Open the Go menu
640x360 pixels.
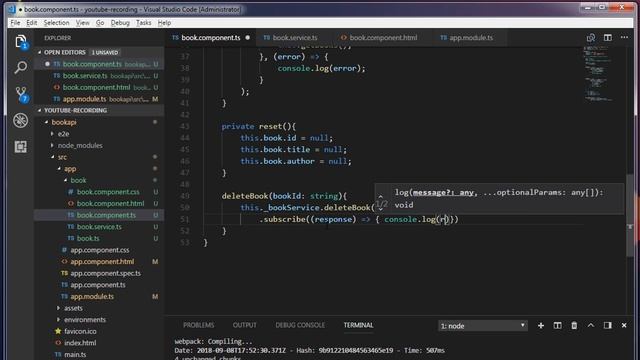[x=100, y=23]
